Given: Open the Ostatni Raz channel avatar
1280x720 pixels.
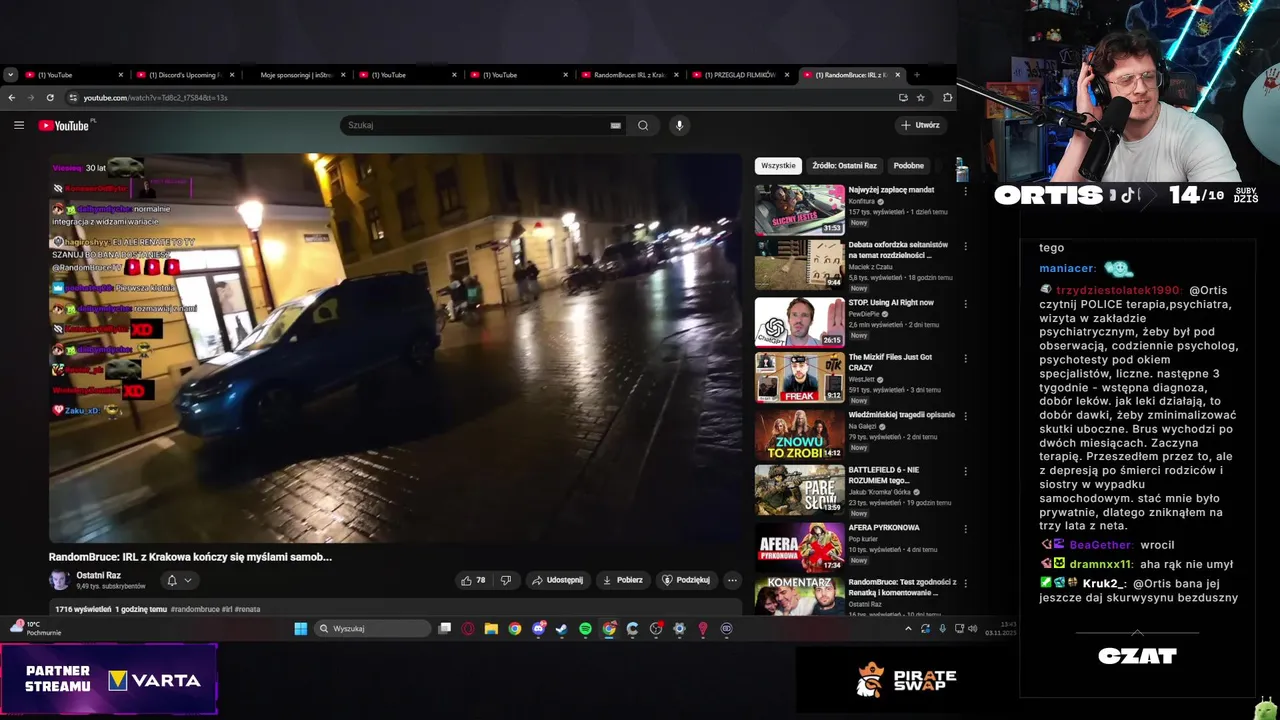Looking at the screenshot, I should pyautogui.click(x=59, y=580).
